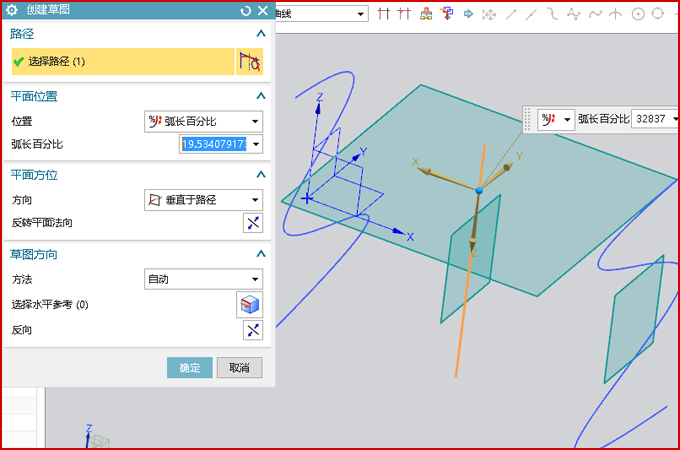680x450 pixels.
Task: Click the 确定 button
Action: coord(189,368)
